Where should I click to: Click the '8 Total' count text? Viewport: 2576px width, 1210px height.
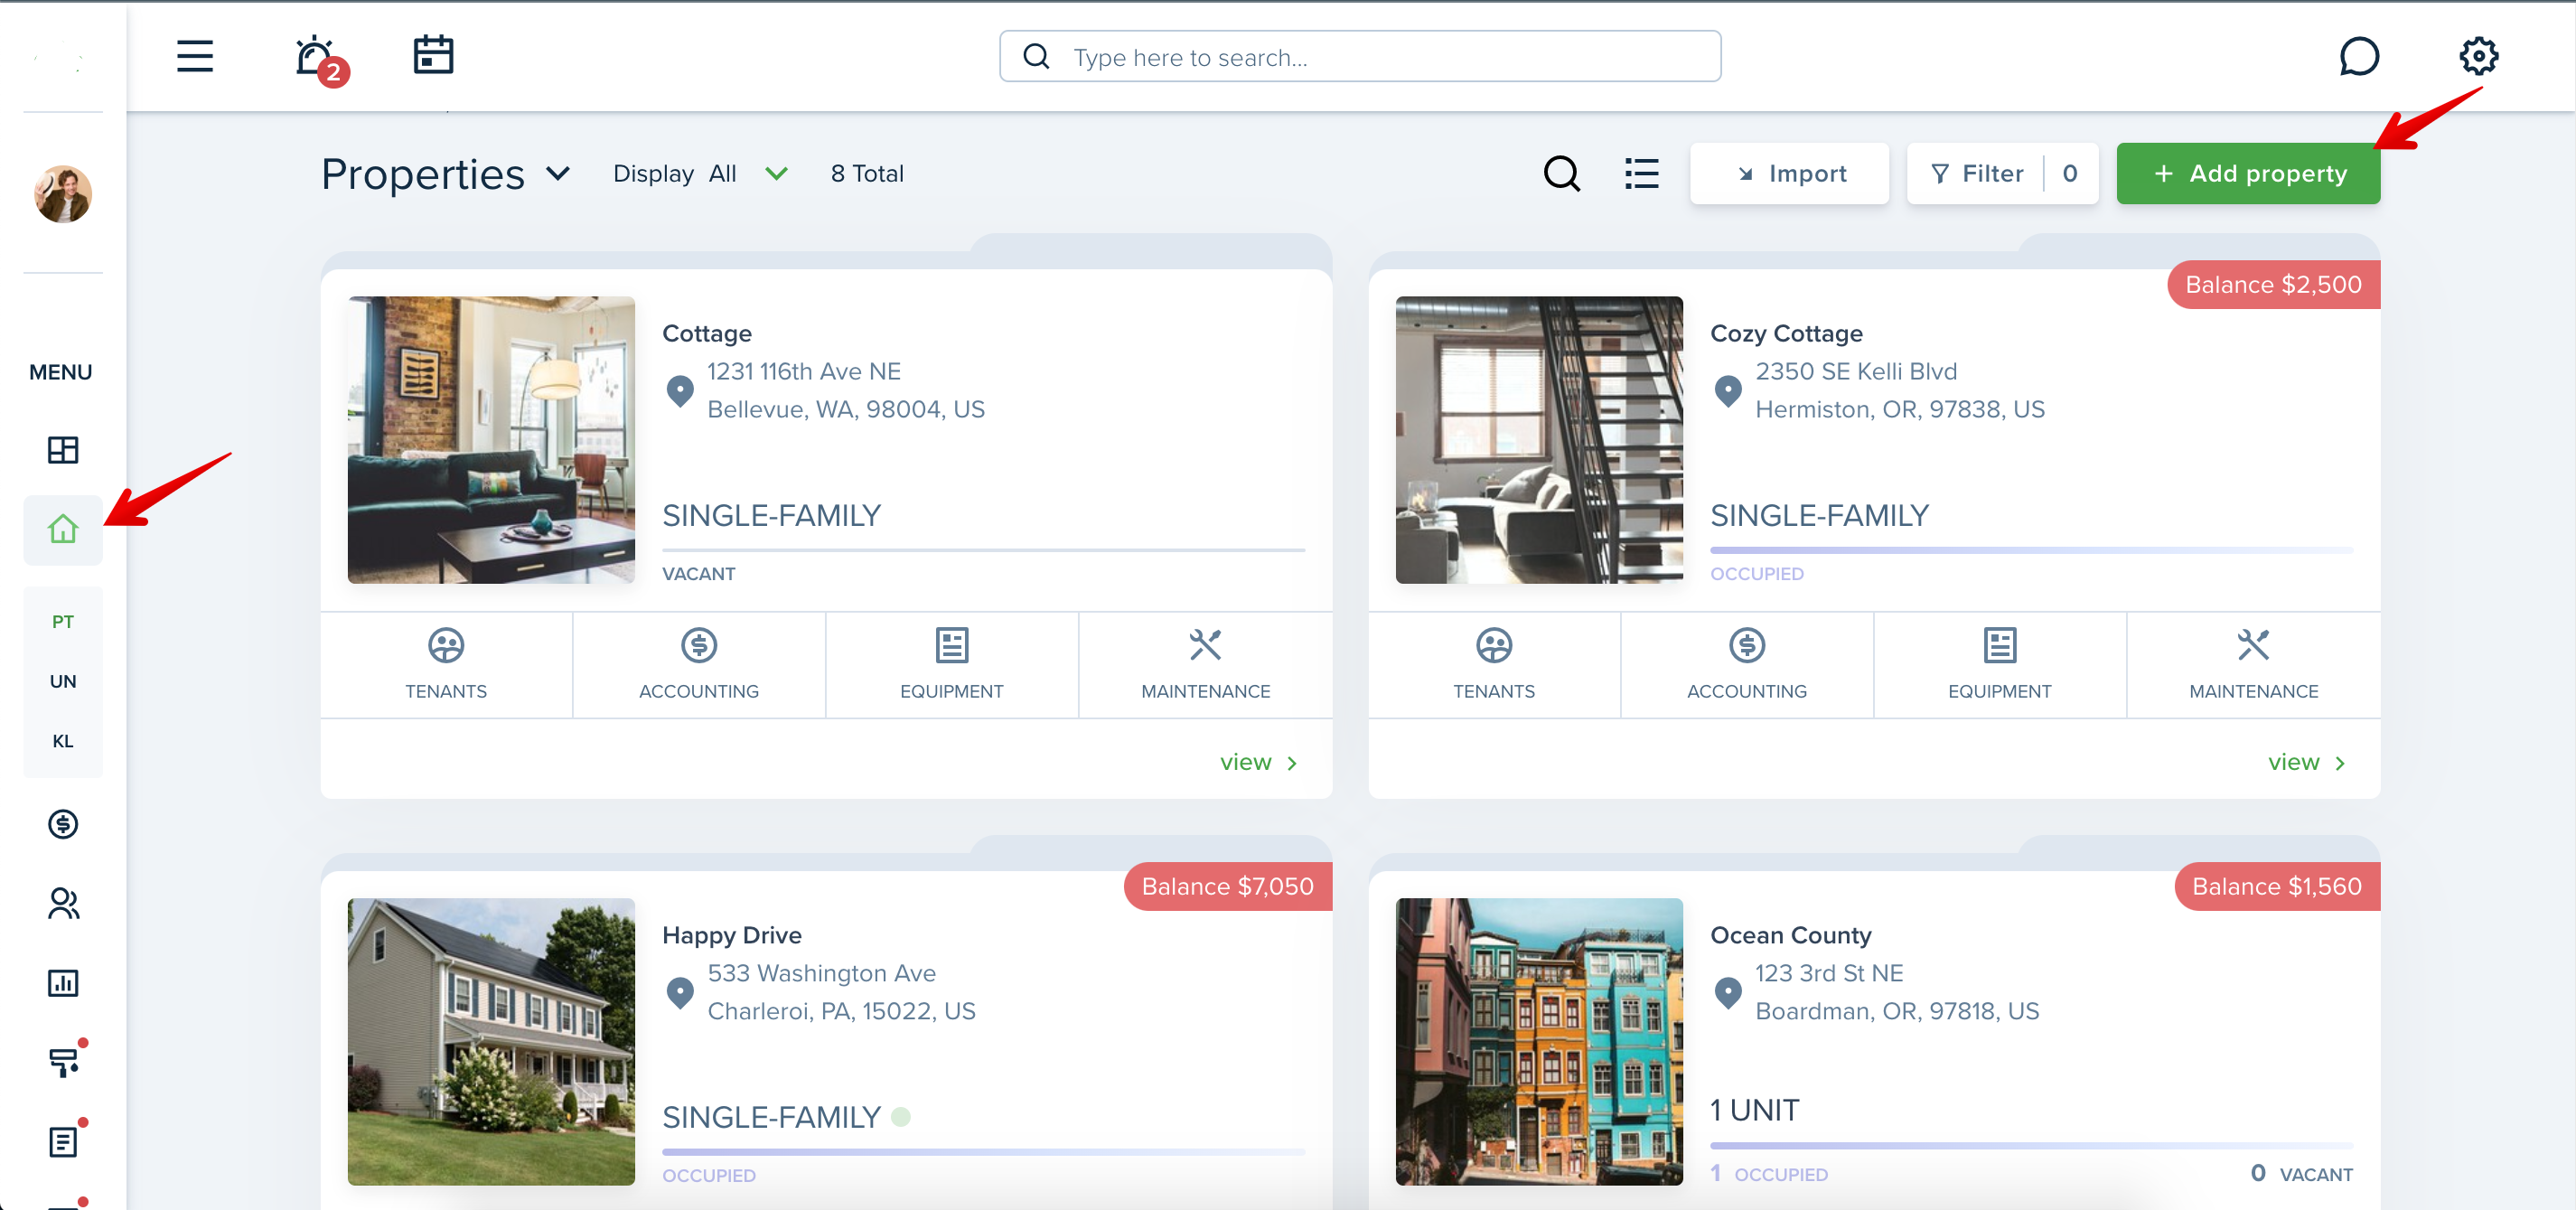point(867,174)
